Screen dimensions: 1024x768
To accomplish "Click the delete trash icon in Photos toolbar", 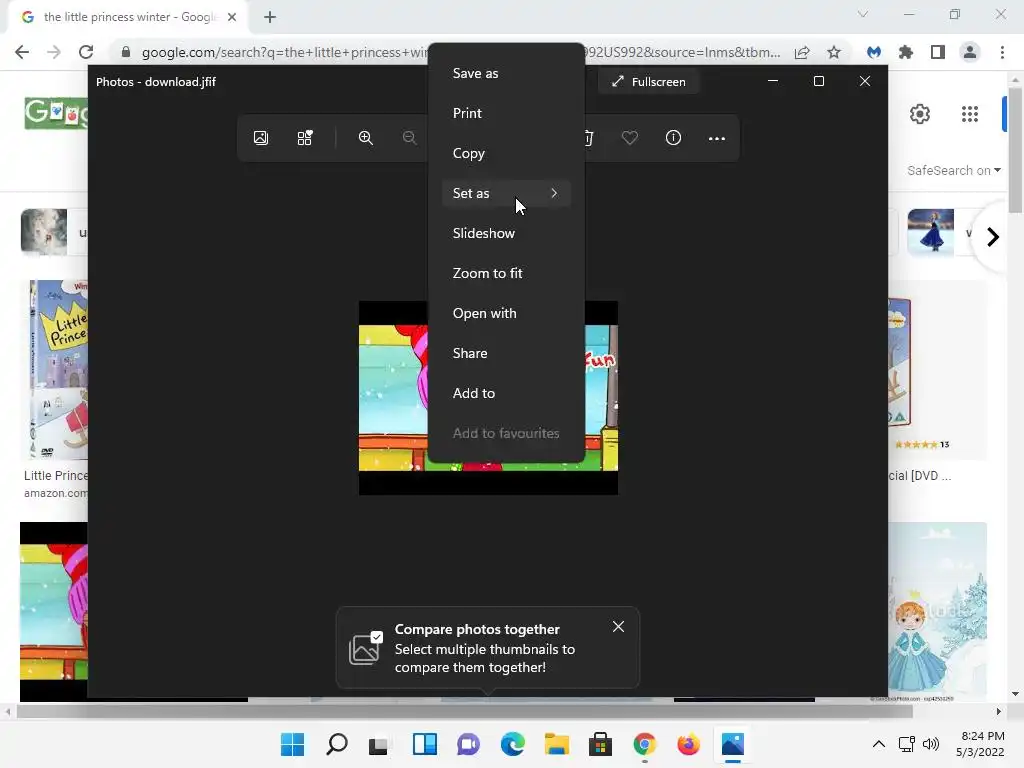I will click(x=588, y=138).
